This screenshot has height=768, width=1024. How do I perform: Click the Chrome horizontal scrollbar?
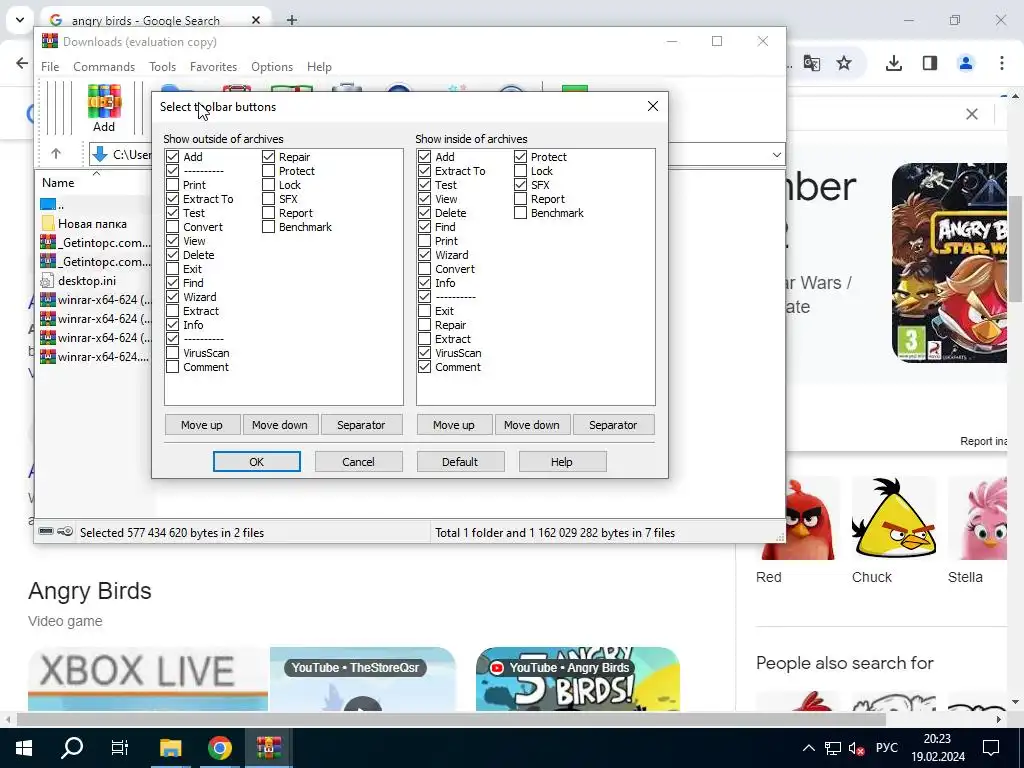click(451, 720)
